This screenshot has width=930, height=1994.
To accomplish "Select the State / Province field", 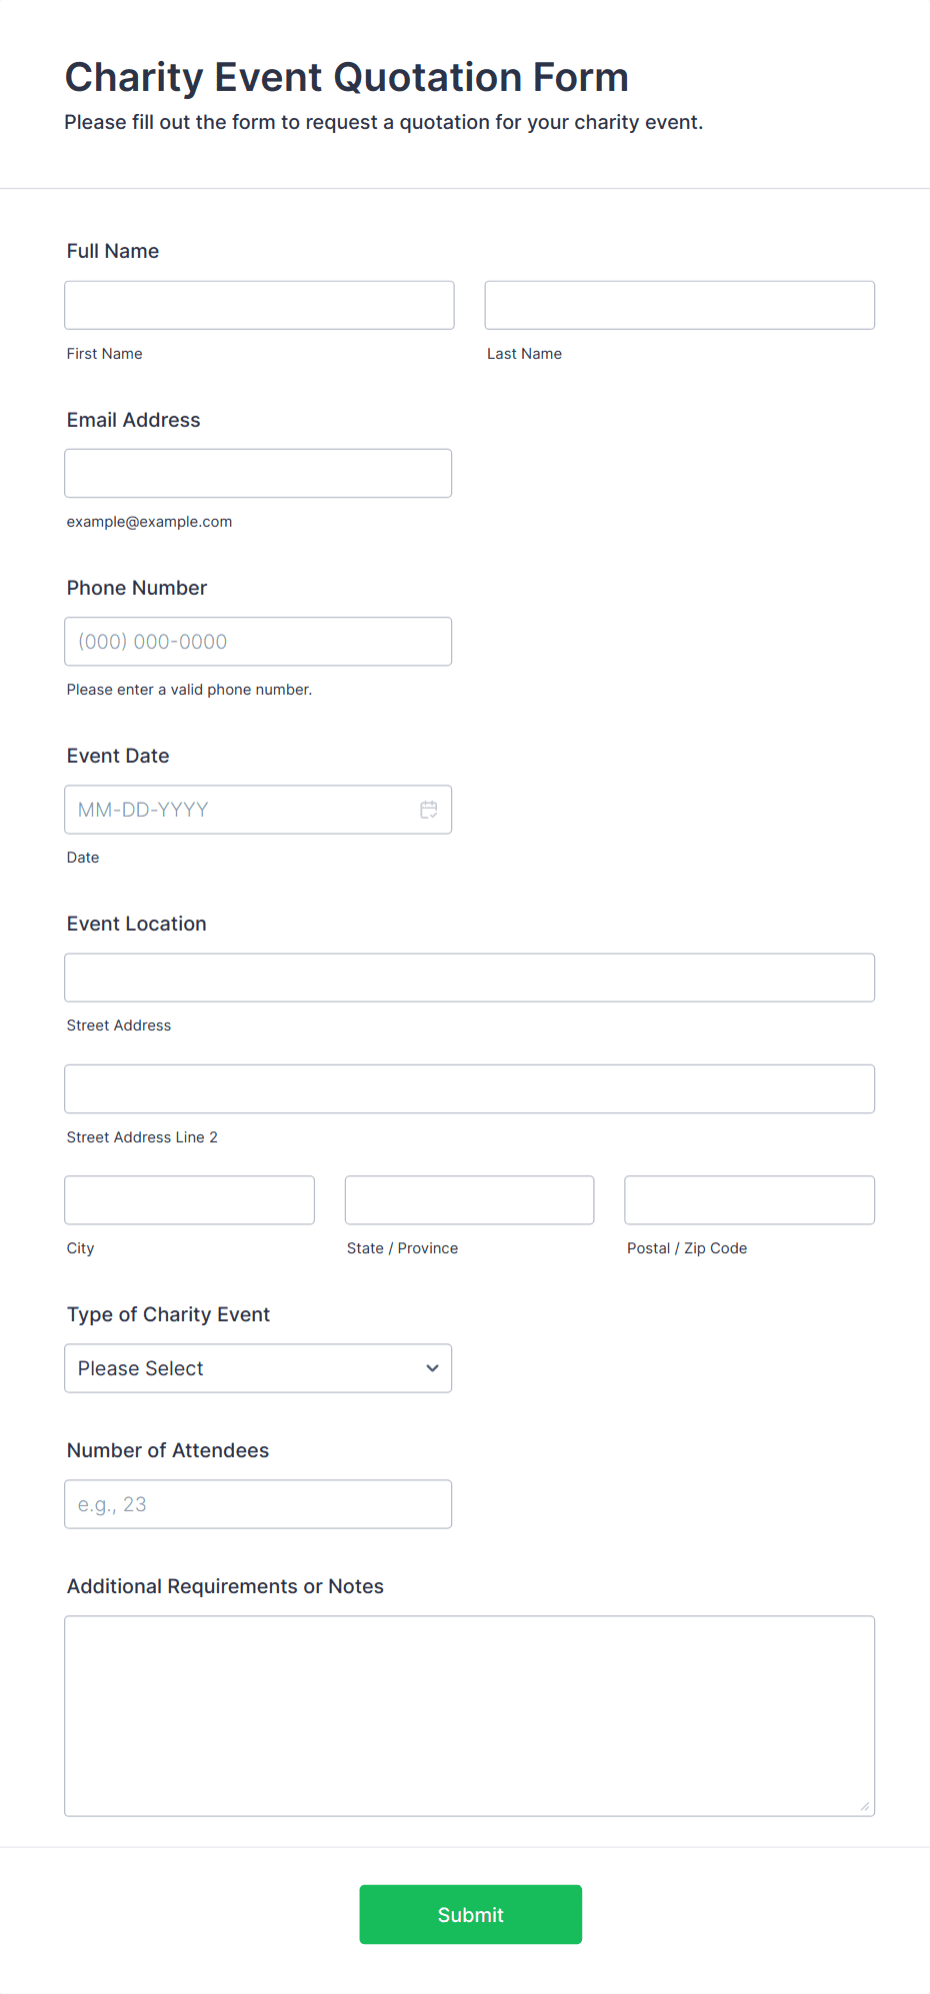I will pos(468,1199).
